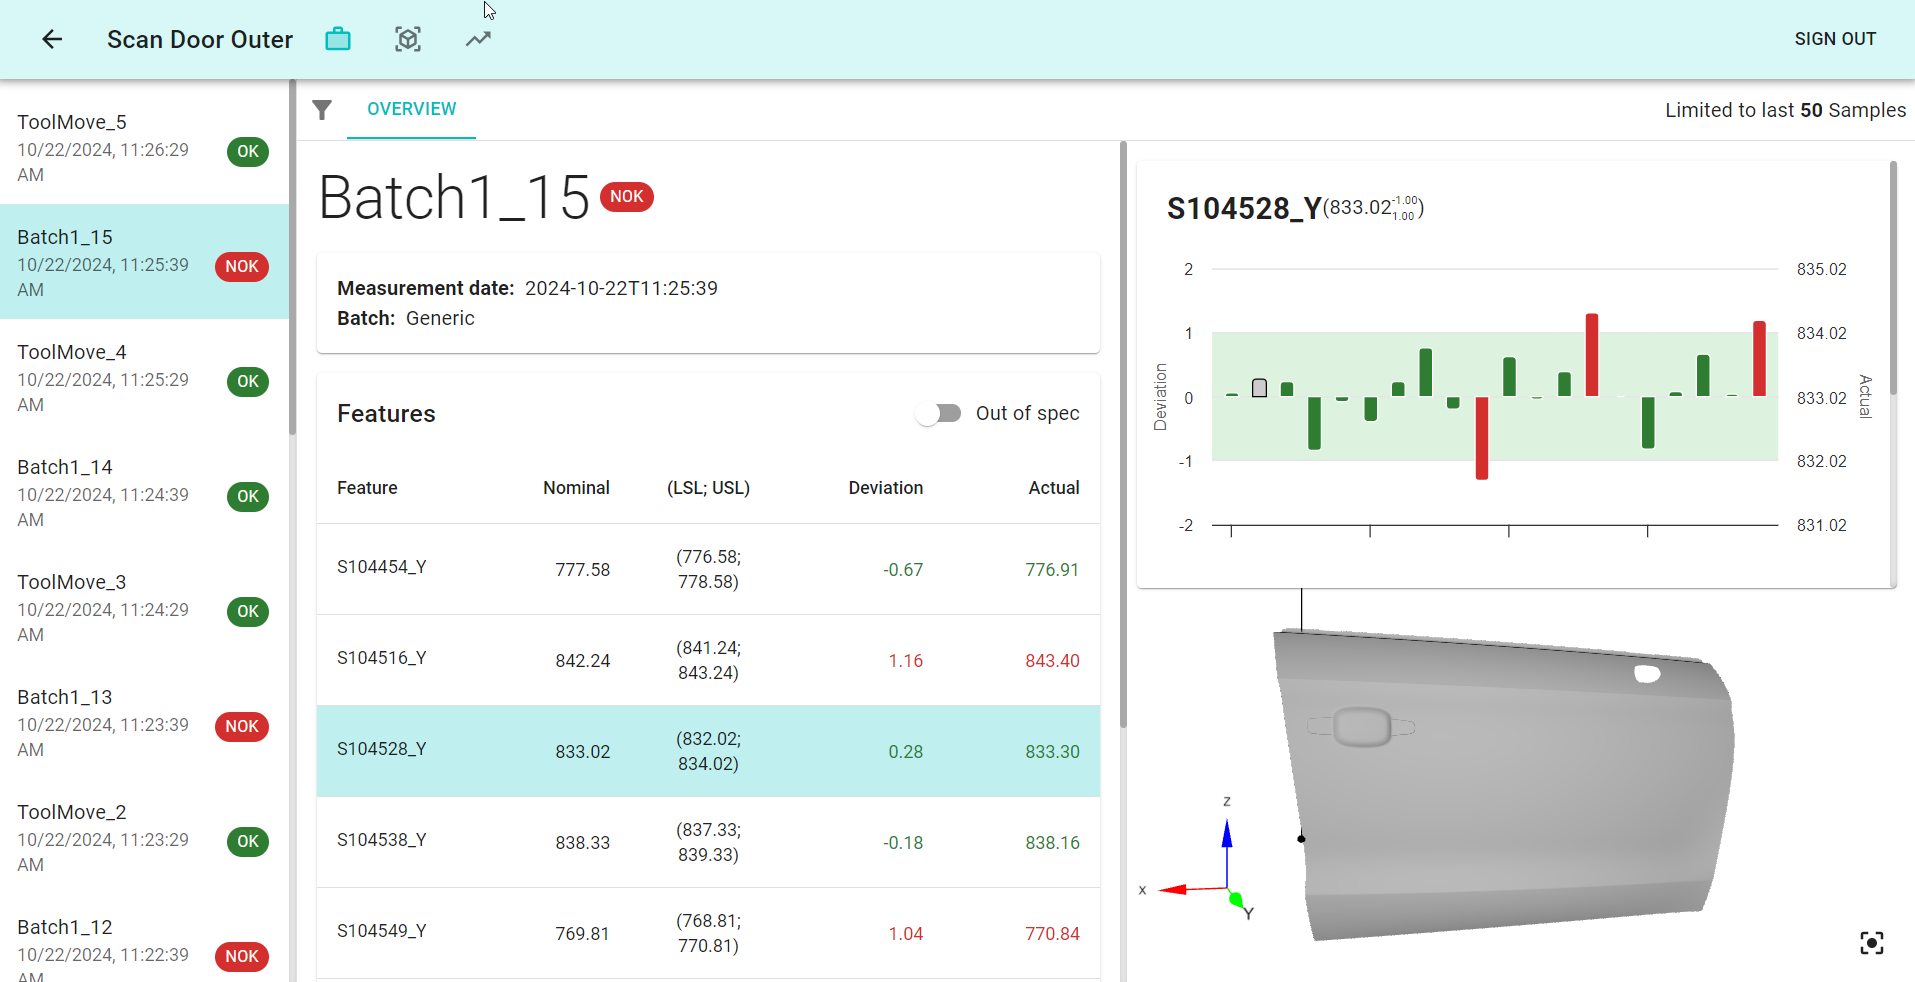1915x982 pixels.
Task: Click the SIGN OUT button
Action: tap(1835, 39)
